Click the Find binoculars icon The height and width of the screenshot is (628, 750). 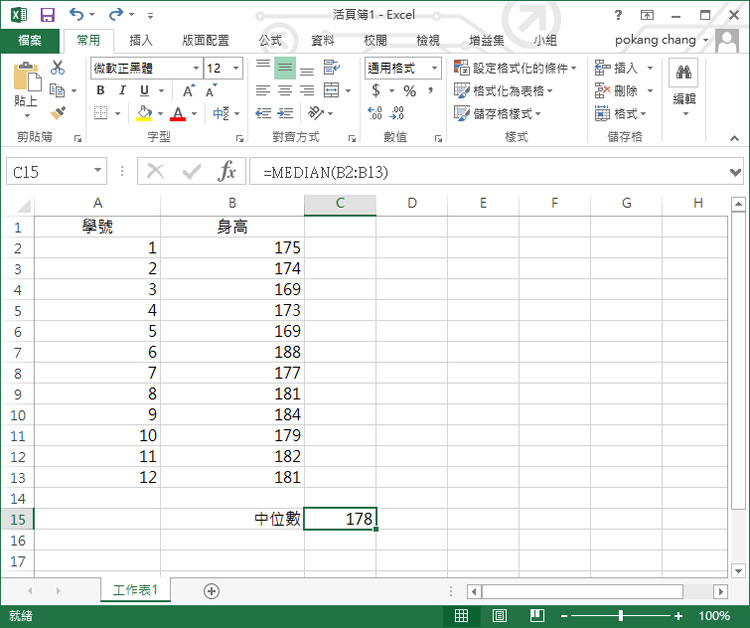coord(684,72)
